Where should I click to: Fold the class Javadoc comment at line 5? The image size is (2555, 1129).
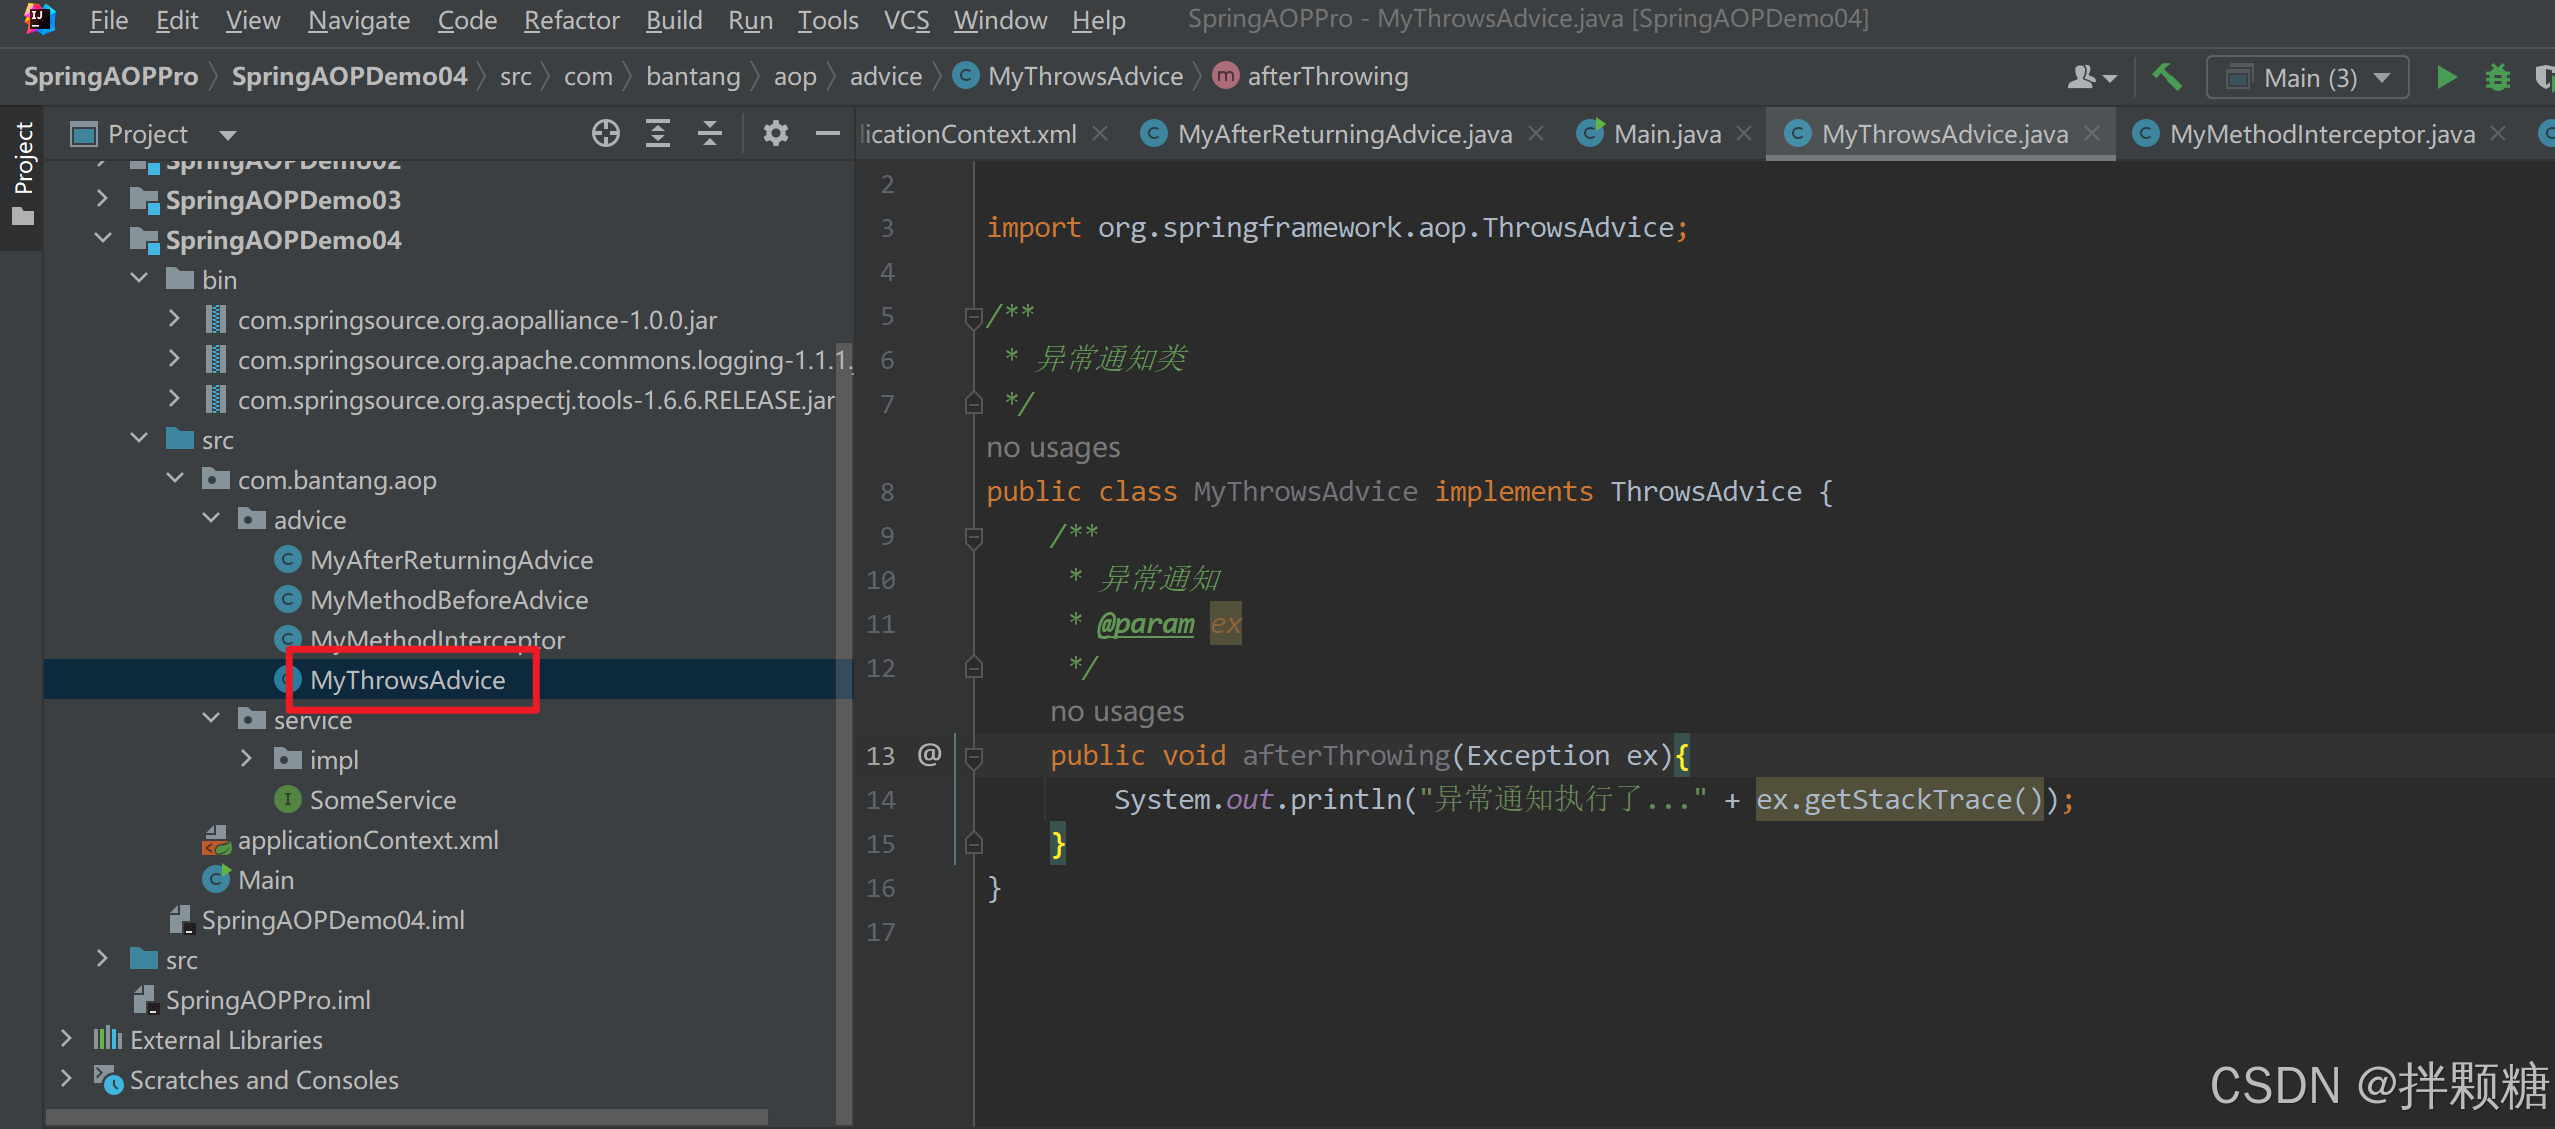[x=973, y=317]
